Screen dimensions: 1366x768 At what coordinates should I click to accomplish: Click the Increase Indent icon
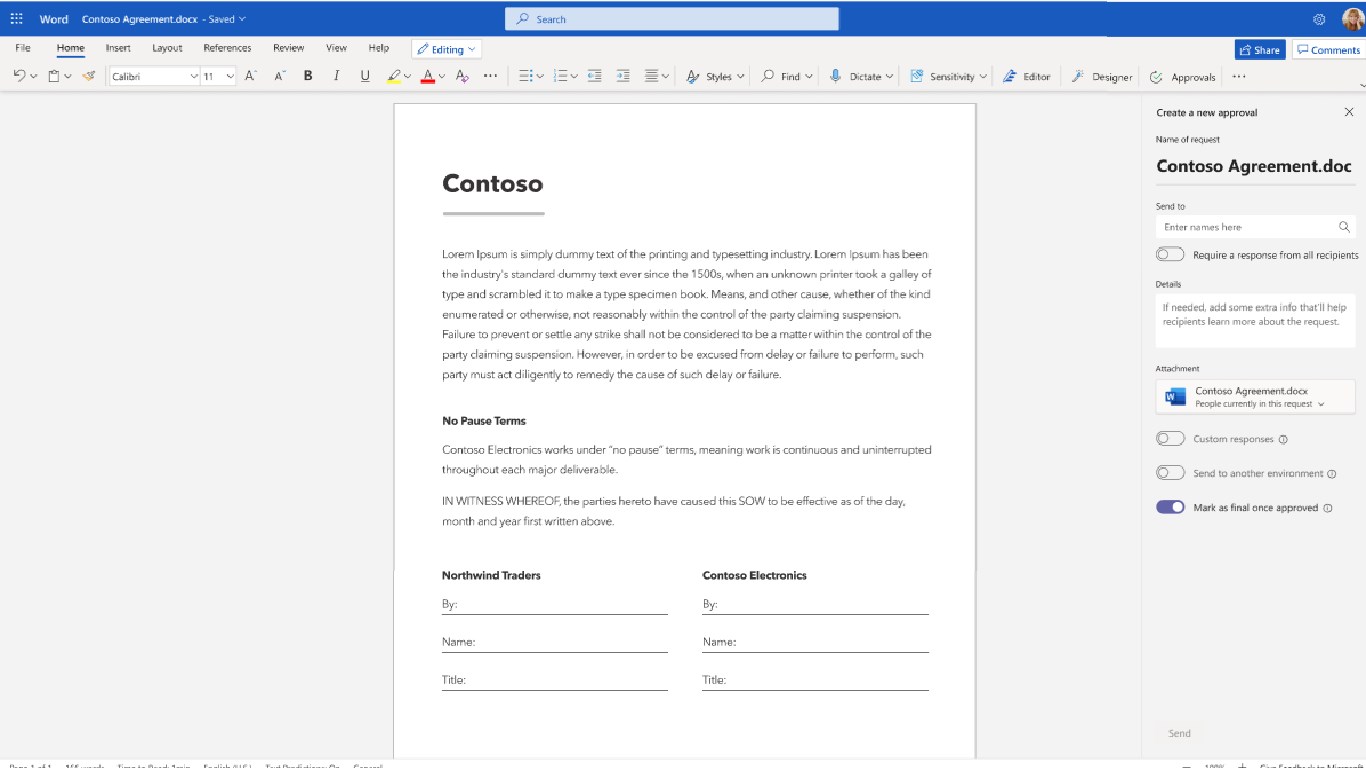tap(623, 76)
